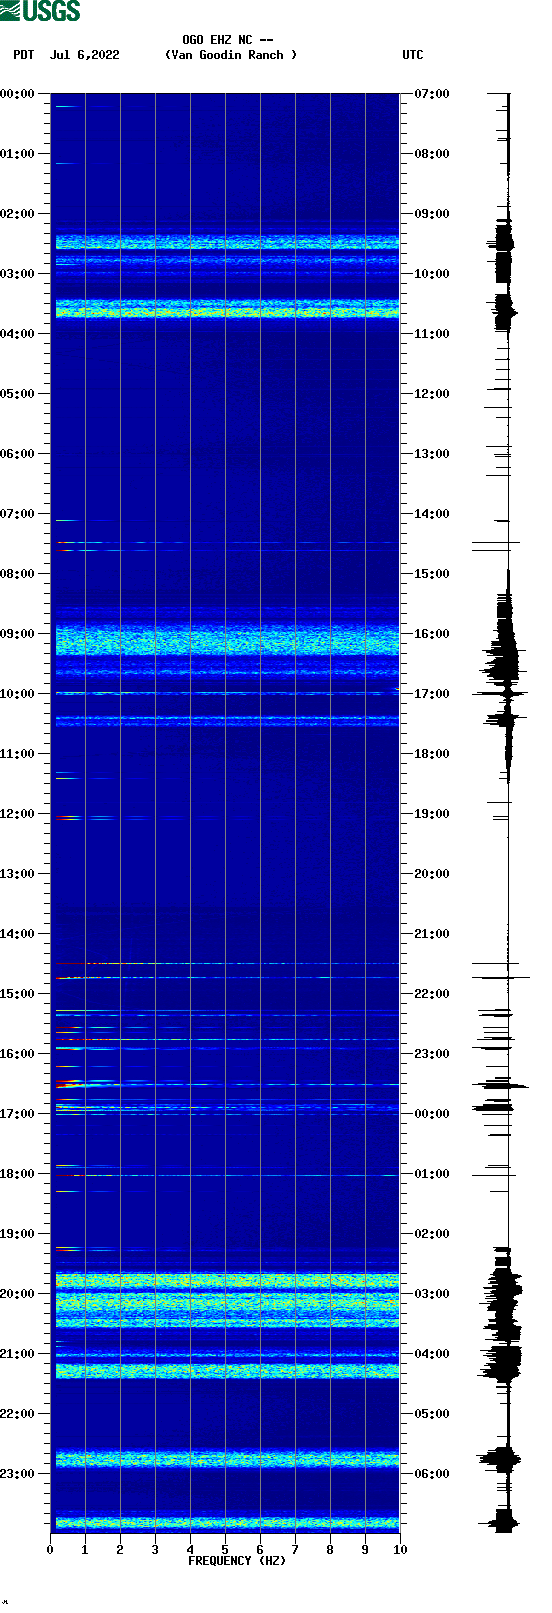Click the 09:00 PDT time label
Screen dimensions: 552x1613
(x=18, y=634)
